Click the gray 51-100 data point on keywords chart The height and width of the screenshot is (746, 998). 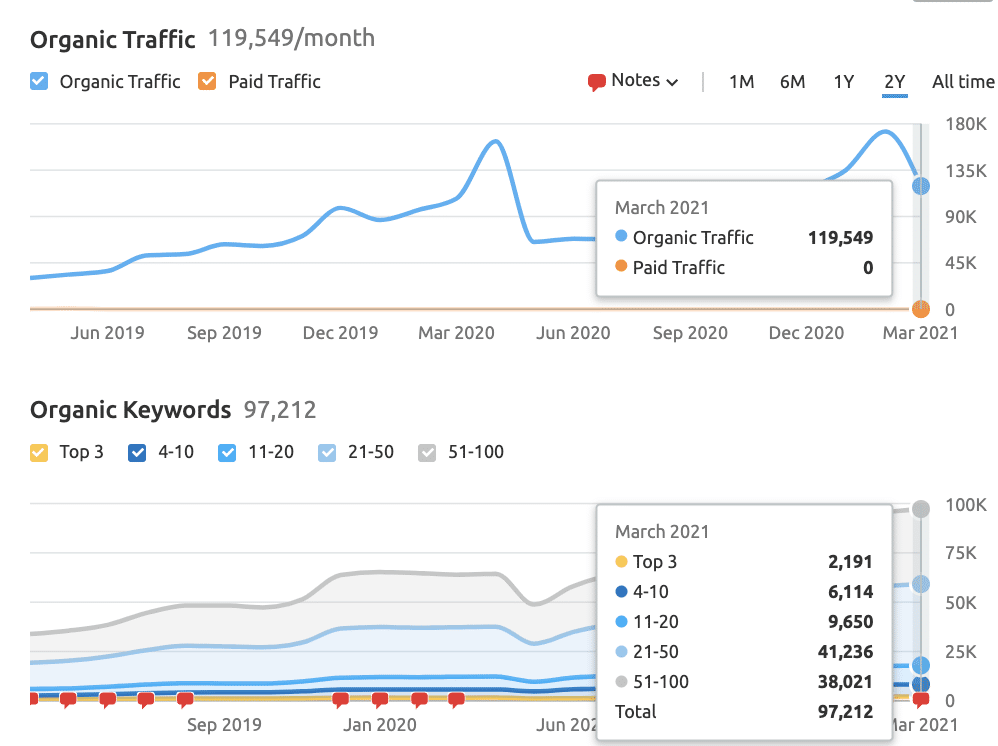click(x=921, y=509)
